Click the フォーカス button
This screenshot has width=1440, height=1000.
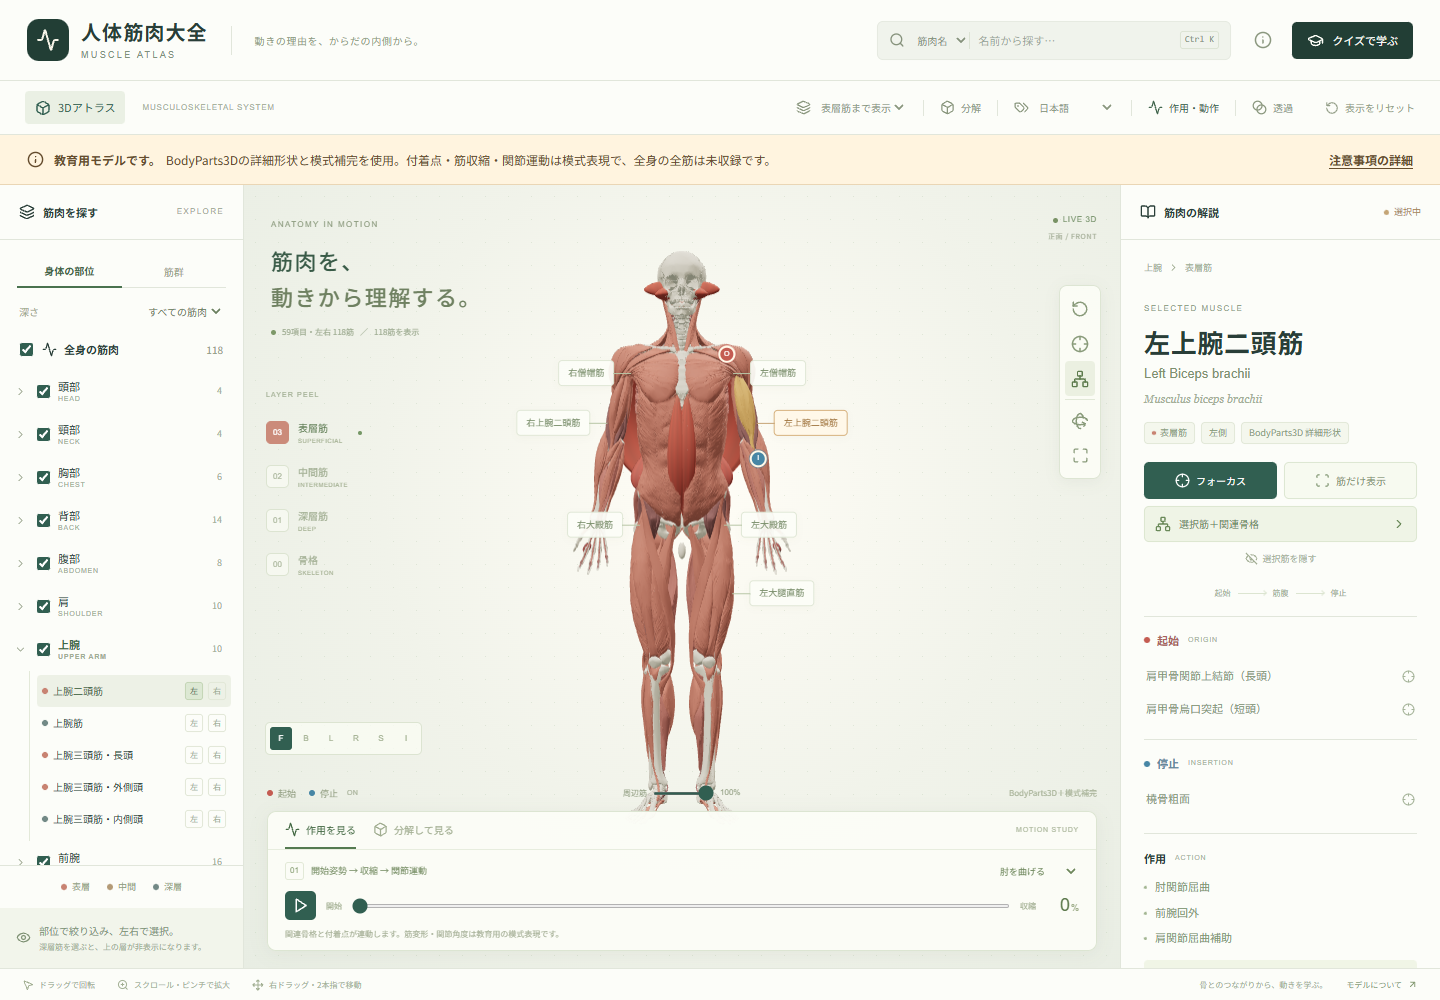tap(1210, 481)
